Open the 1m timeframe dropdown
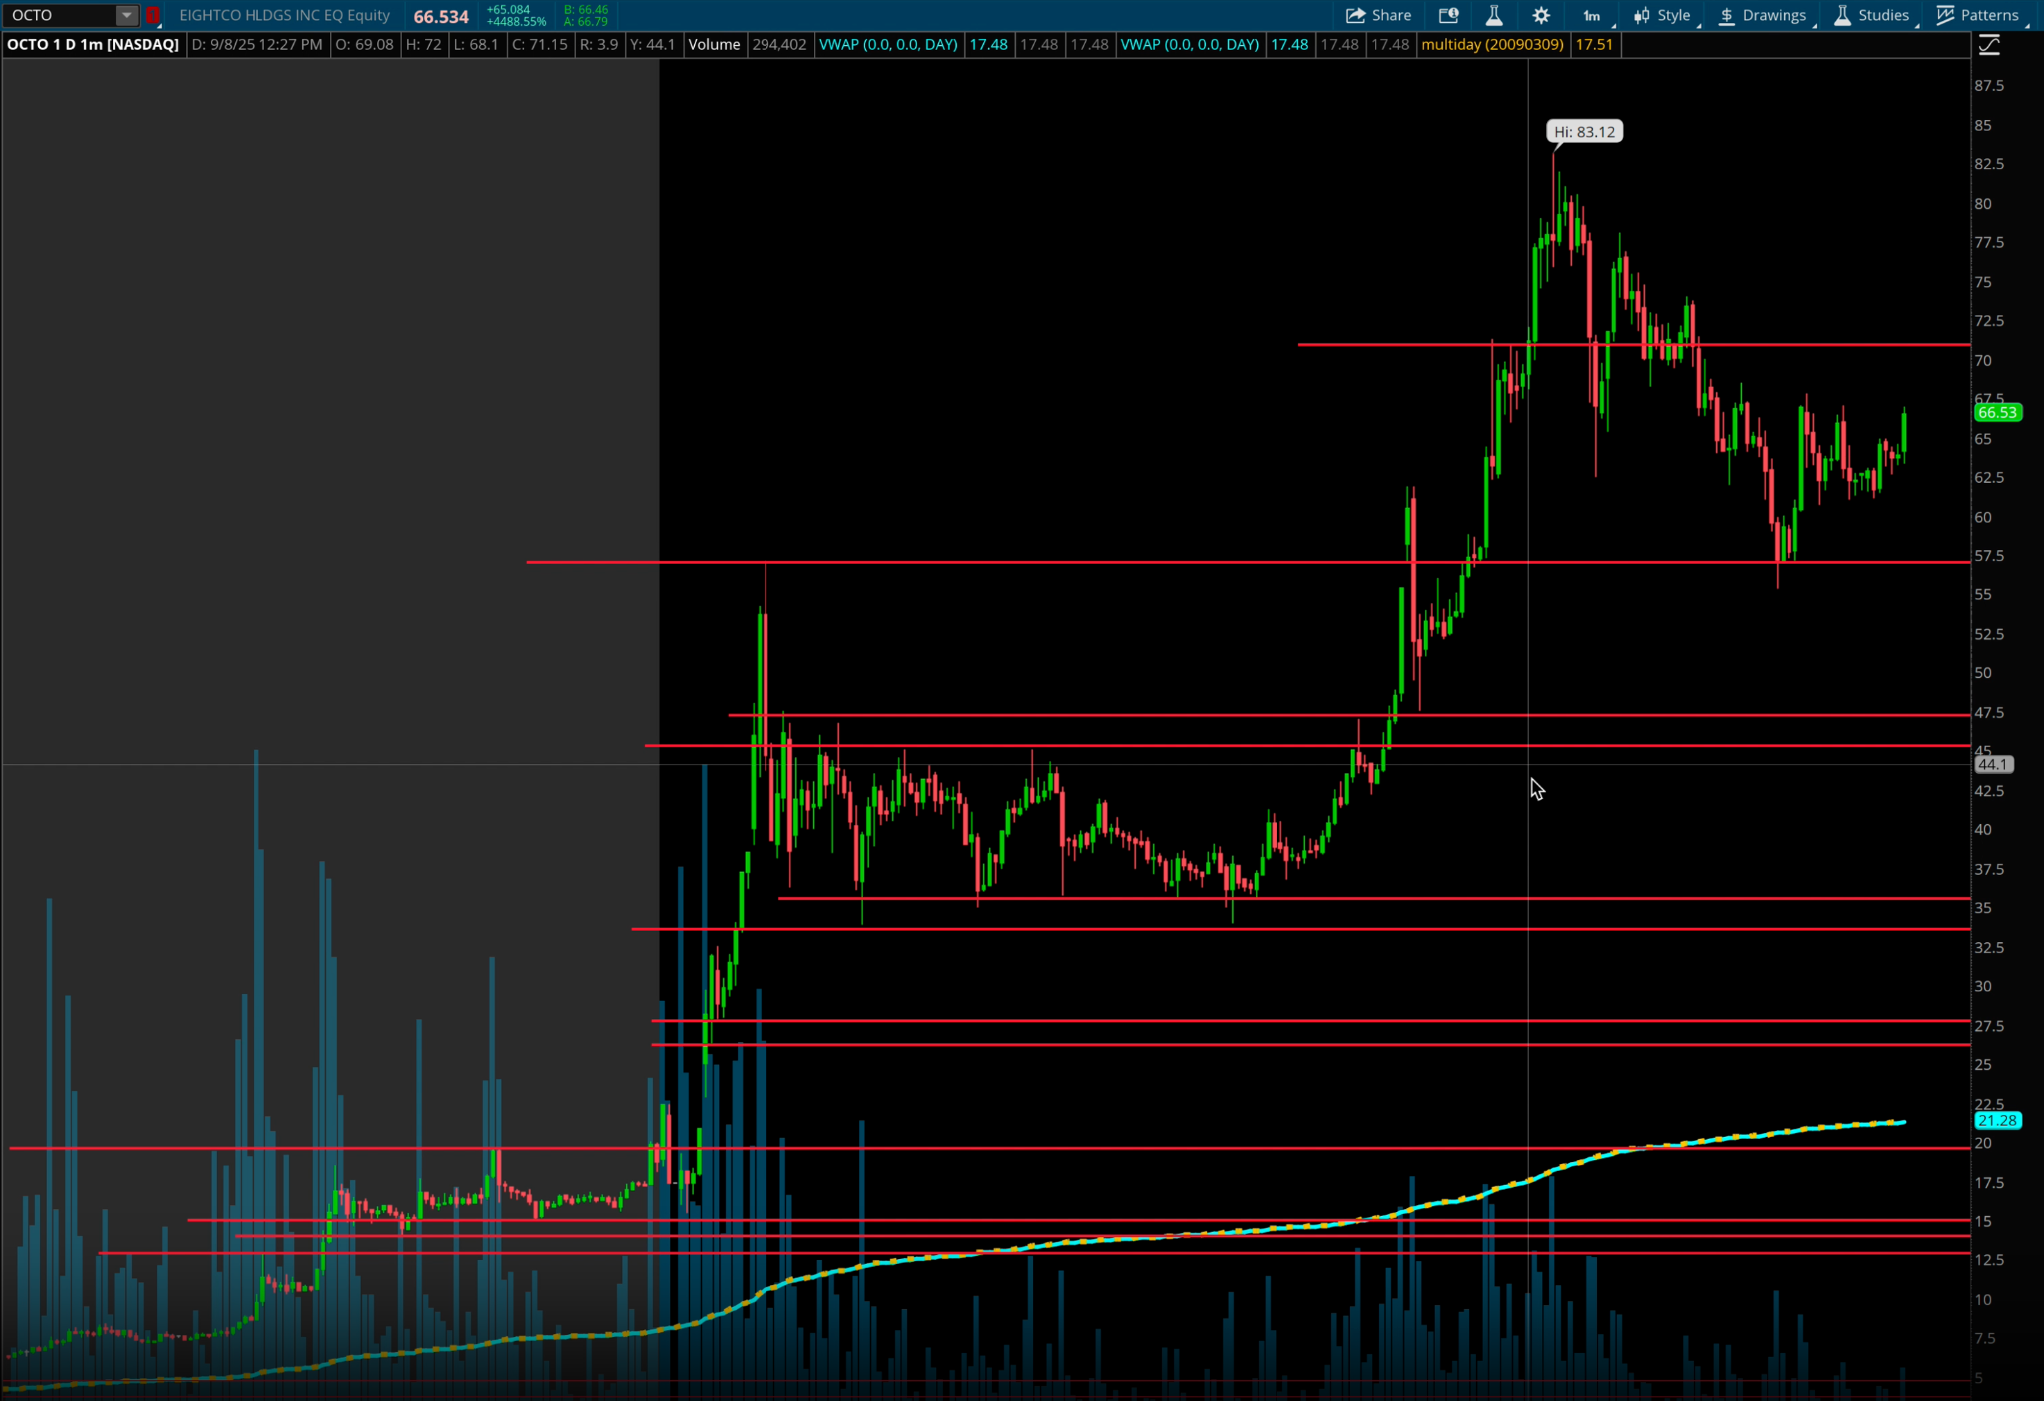 click(x=1593, y=15)
